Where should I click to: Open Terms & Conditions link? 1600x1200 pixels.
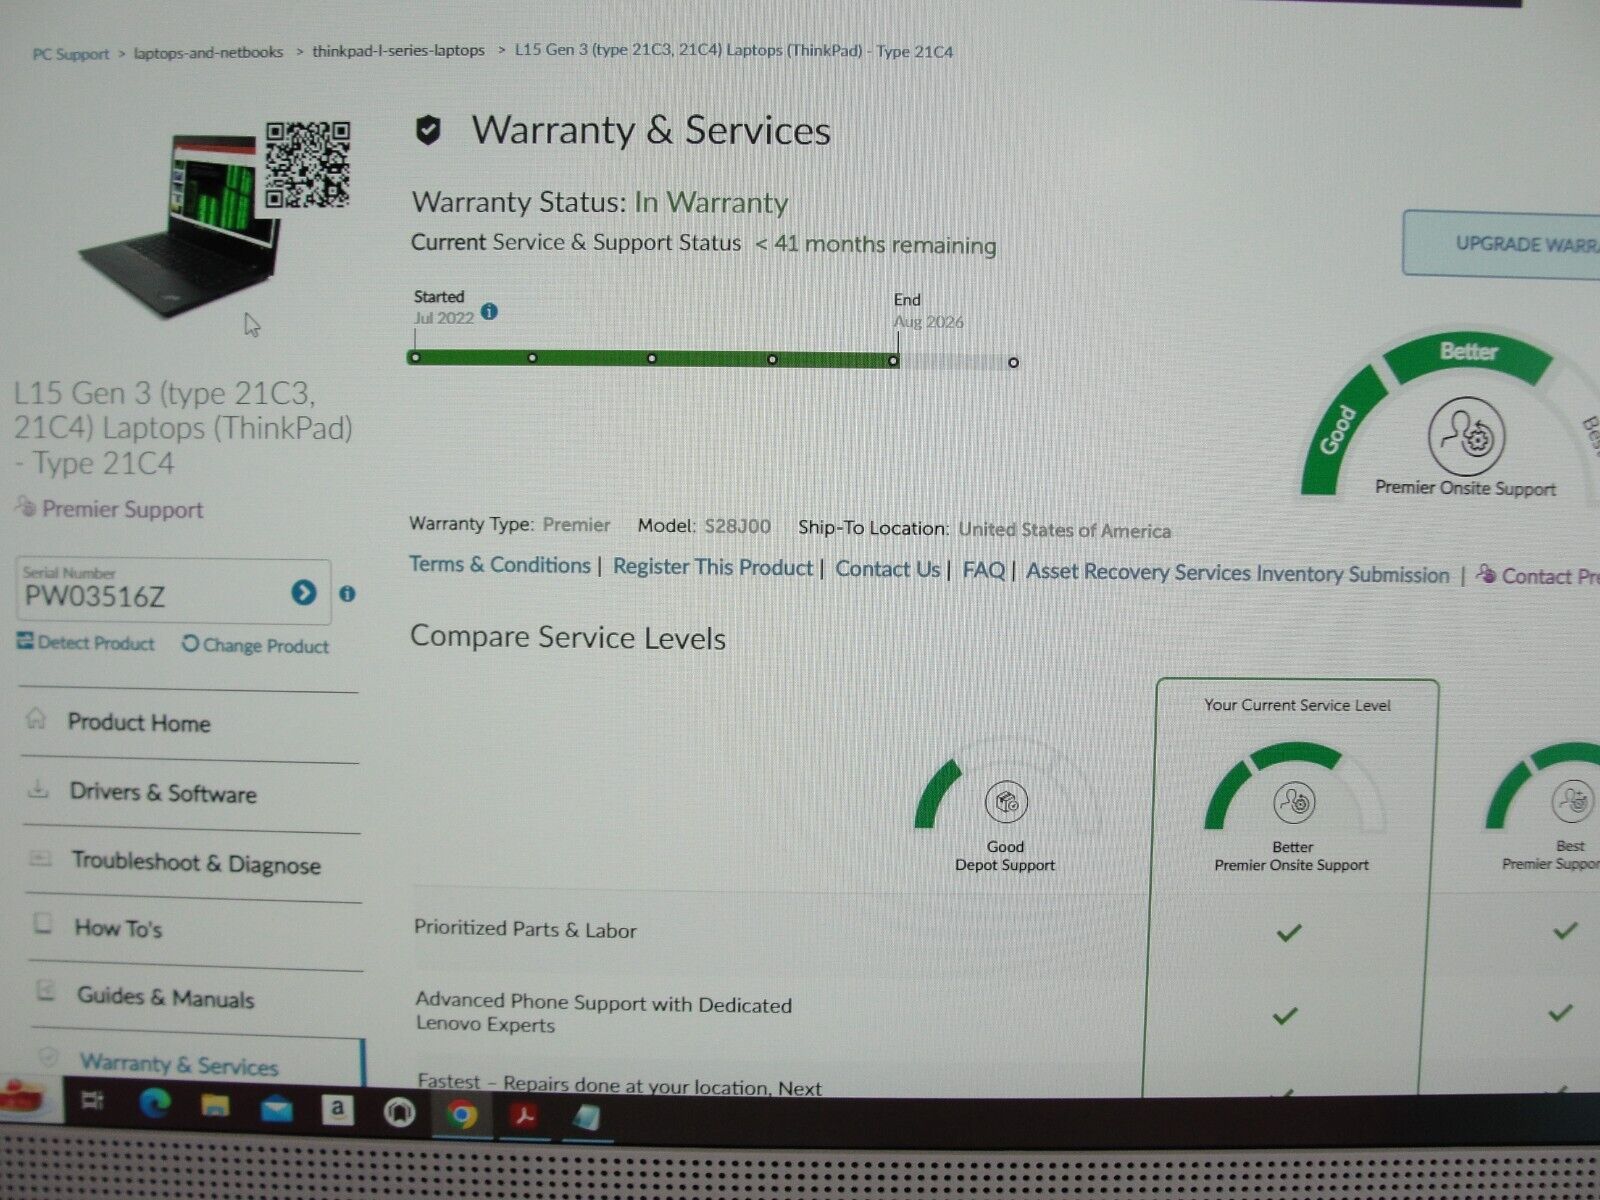click(500, 565)
